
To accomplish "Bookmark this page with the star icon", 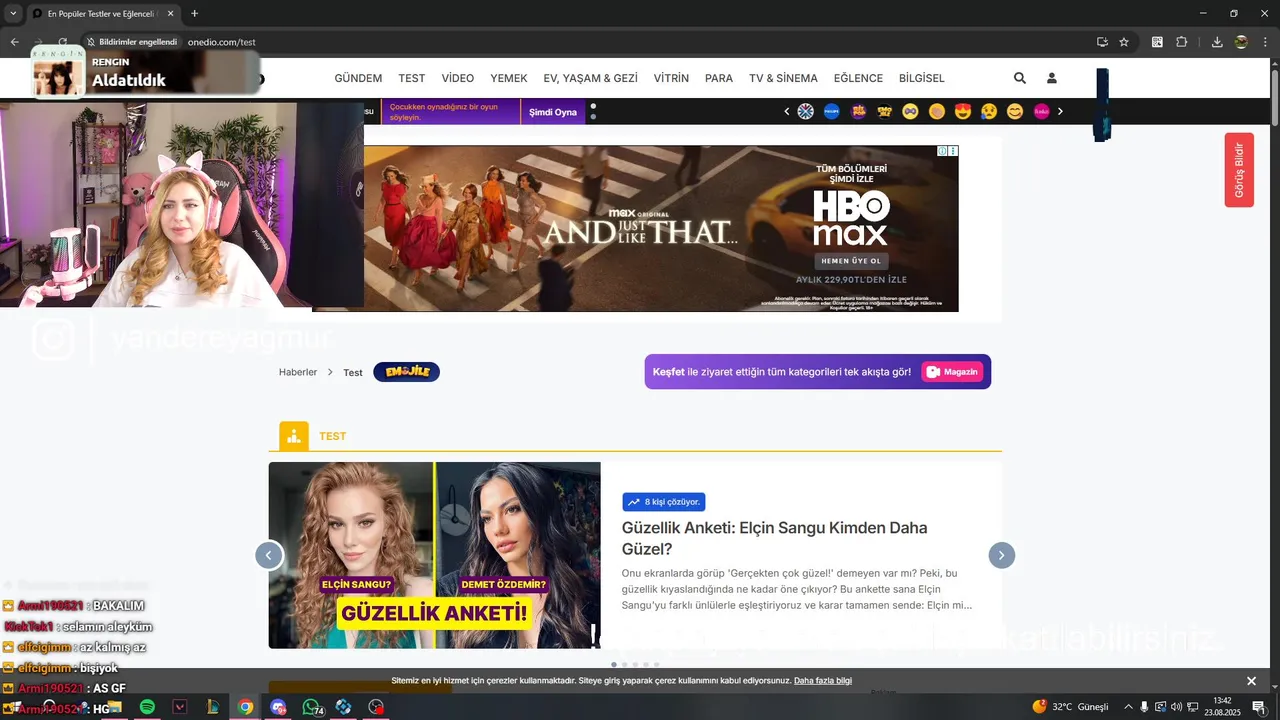I will (x=1124, y=42).
